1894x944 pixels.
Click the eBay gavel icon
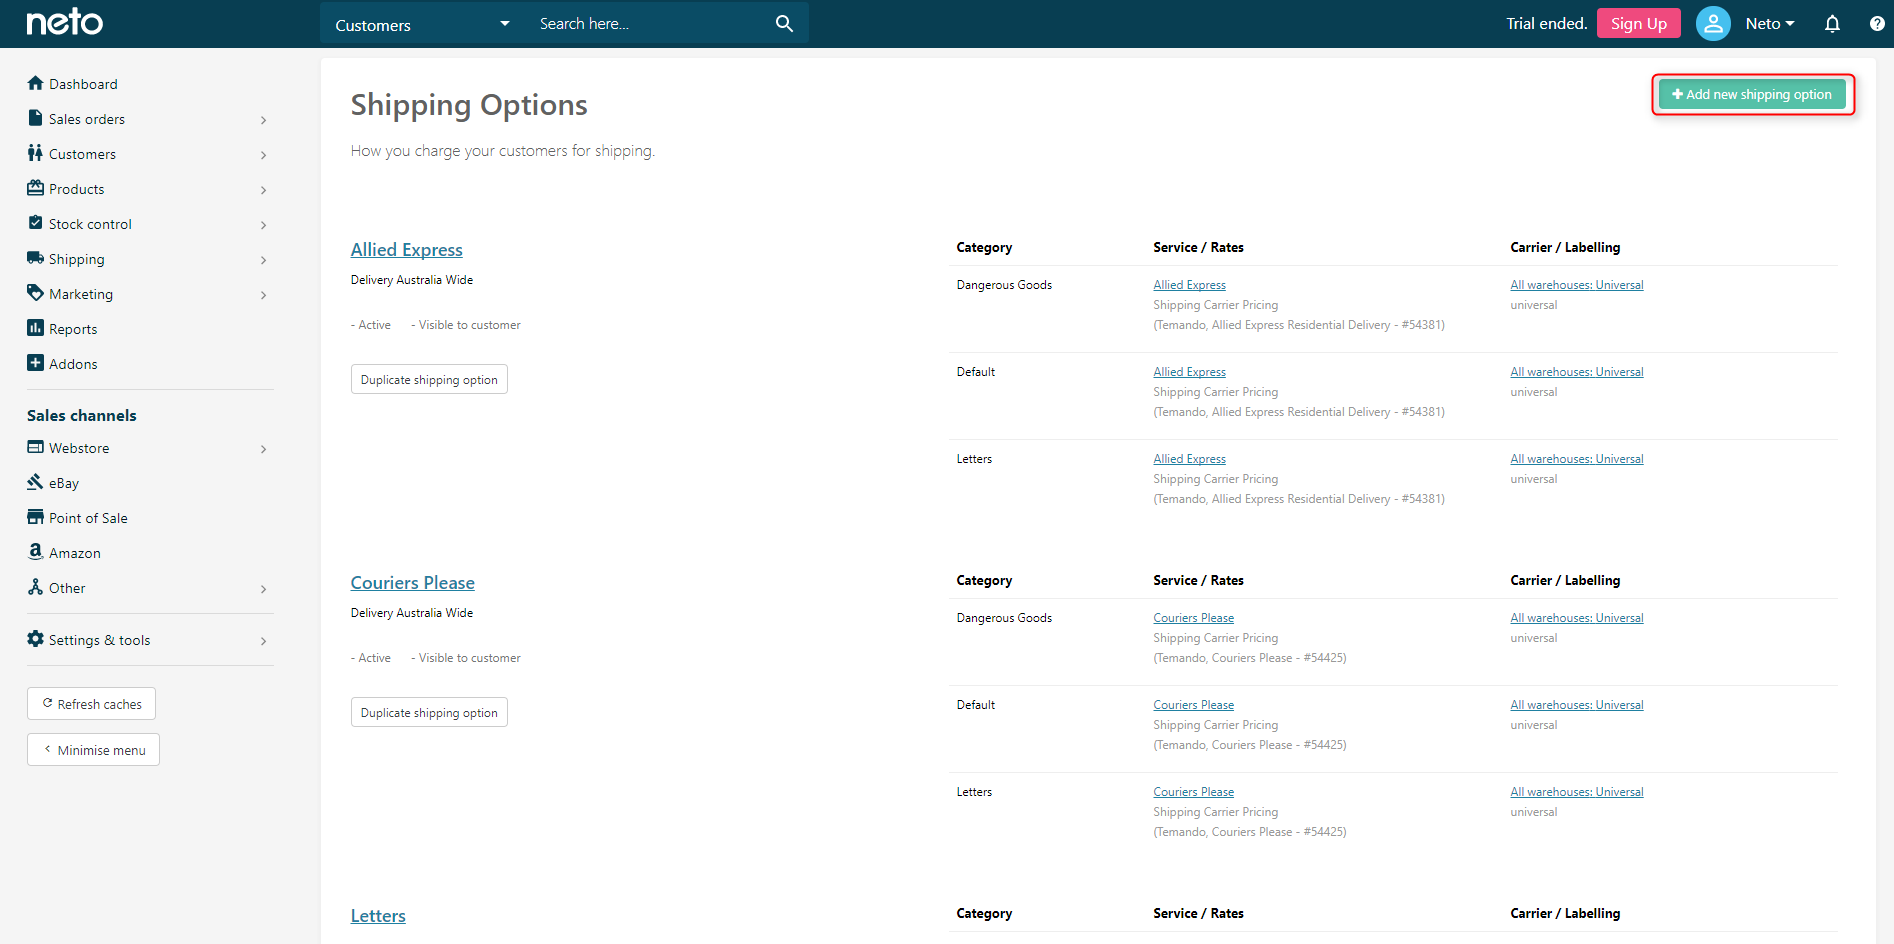[36, 482]
